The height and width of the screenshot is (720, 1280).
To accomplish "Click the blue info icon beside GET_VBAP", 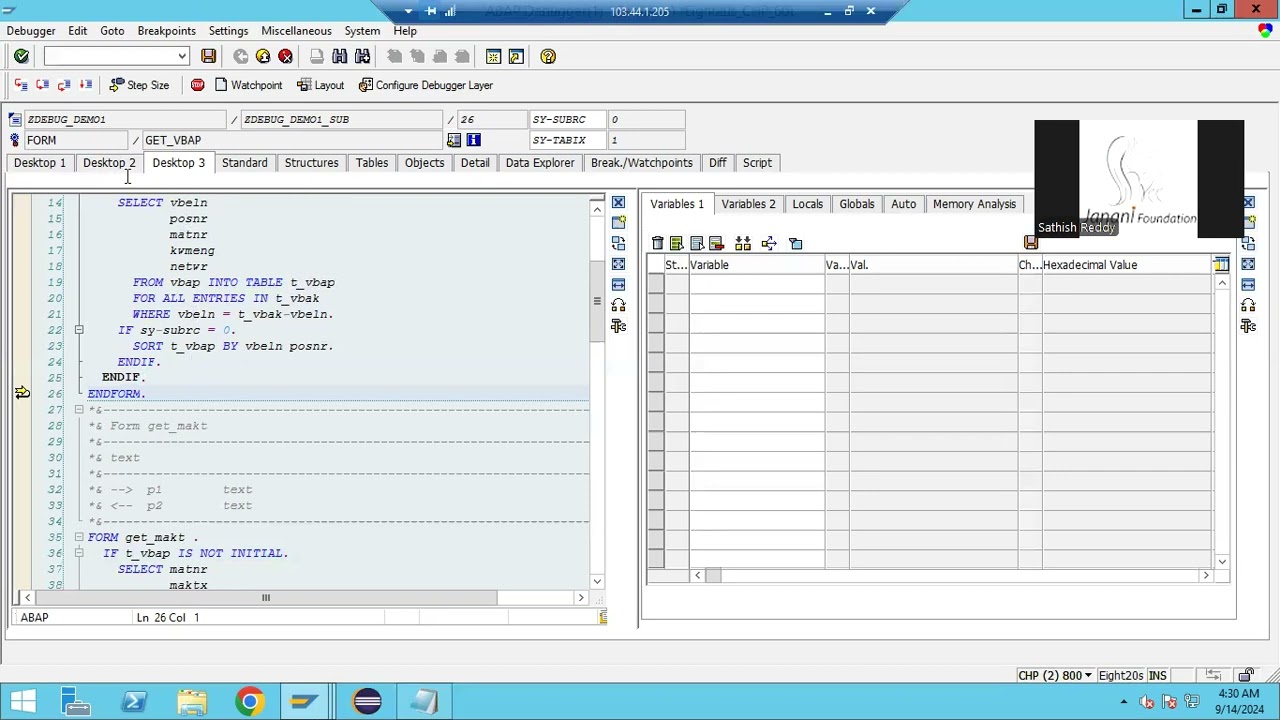I will point(473,140).
